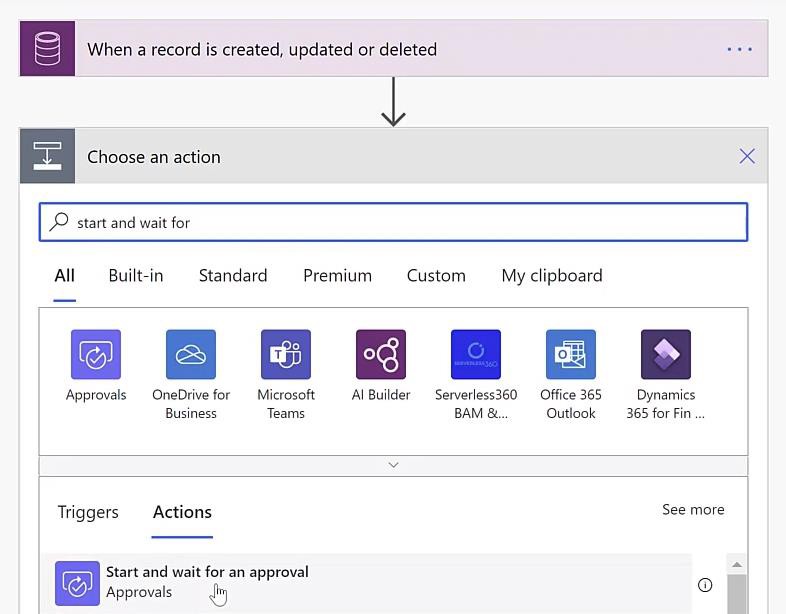Image resolution: width=786 pixels, height=614 pixels.
Task: Click the approval action's Approvals icon
Action: [x=77, y=583]
